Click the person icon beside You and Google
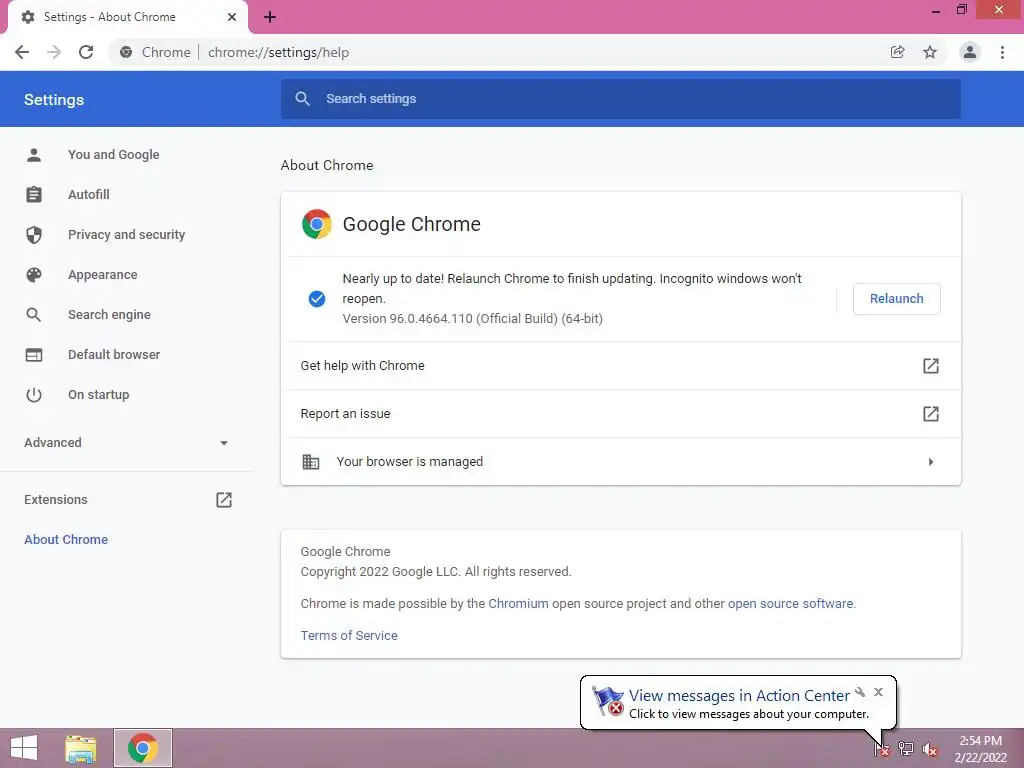Viewport: 1024px width, 768px height. coord(34,155)
